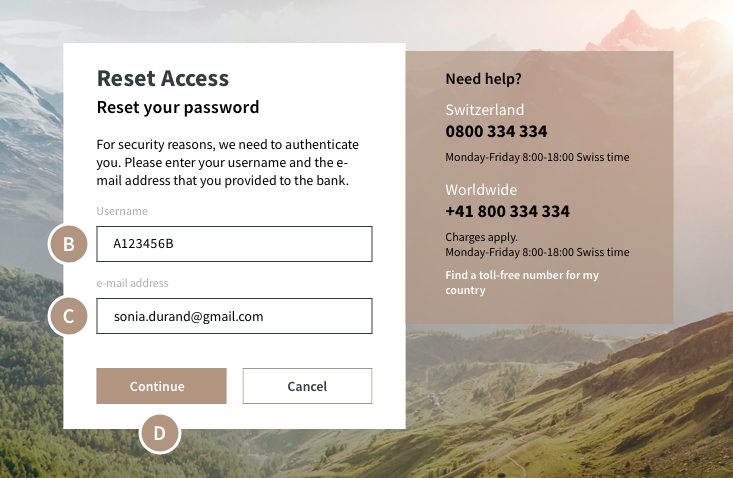
Task: Focus the Username input field
Action: click(234, 244)
